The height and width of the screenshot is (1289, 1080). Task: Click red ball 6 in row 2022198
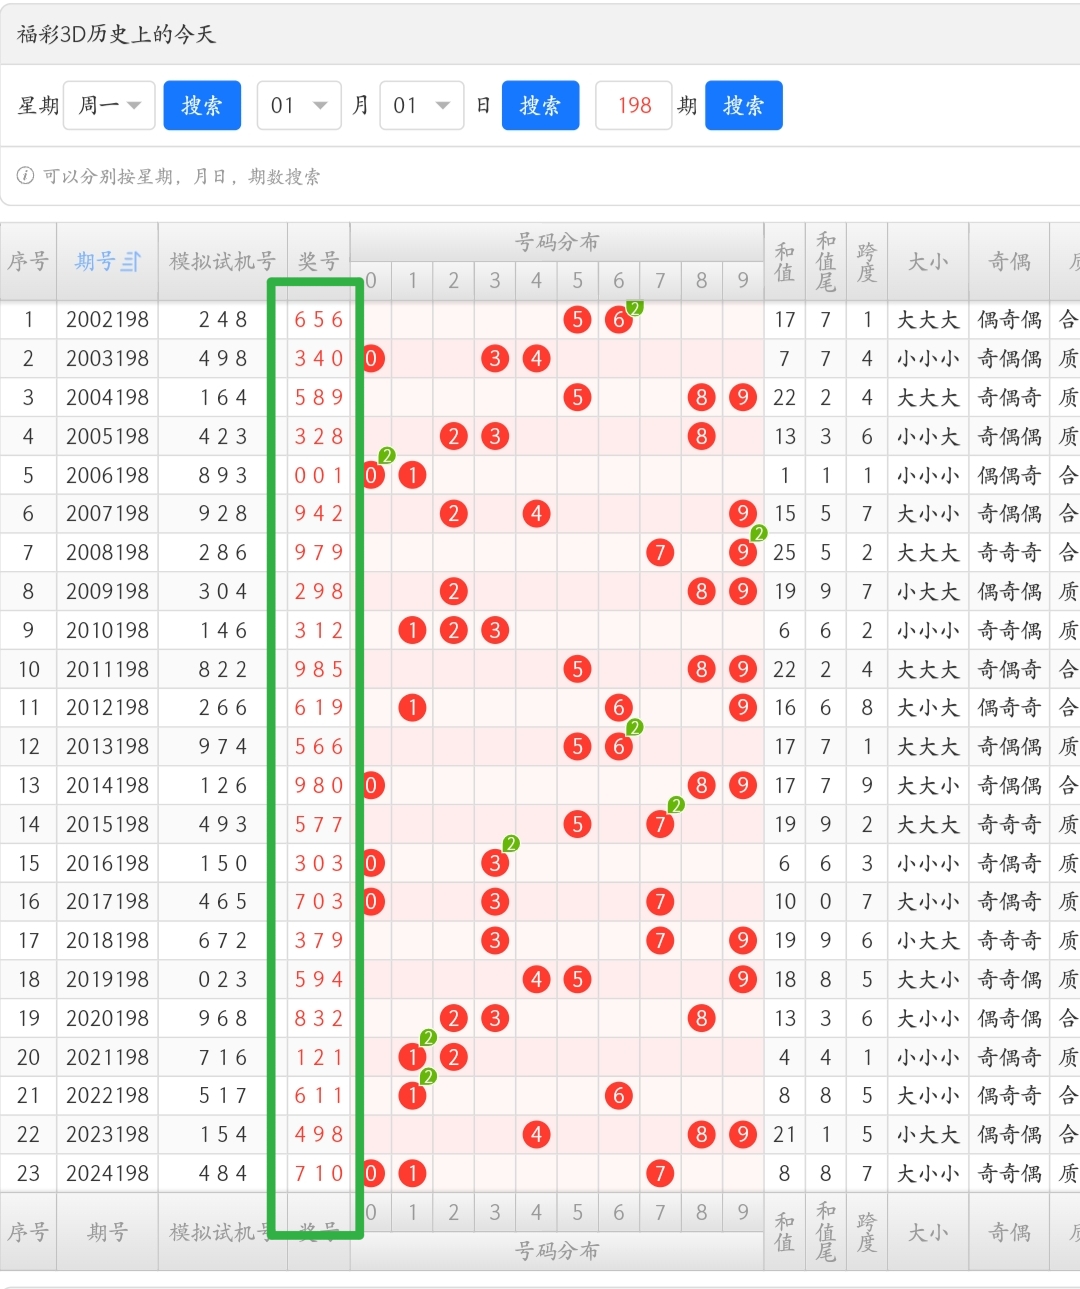618,1096
